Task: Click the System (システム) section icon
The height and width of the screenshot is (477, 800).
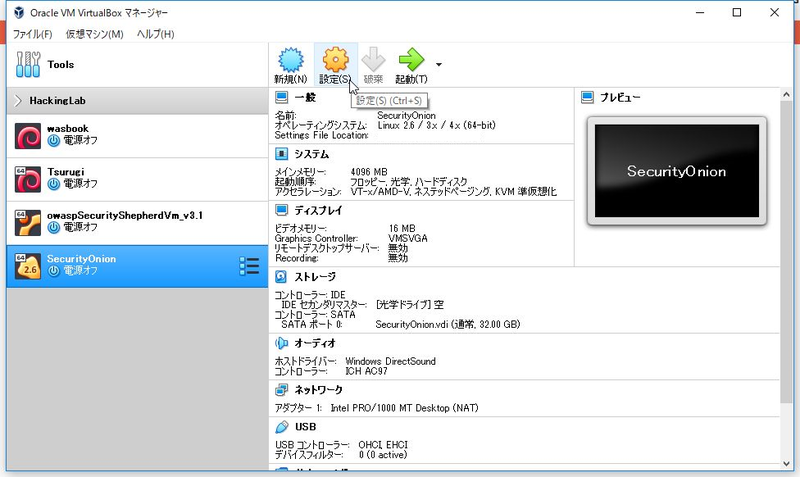Action: [x=282, y=154]
